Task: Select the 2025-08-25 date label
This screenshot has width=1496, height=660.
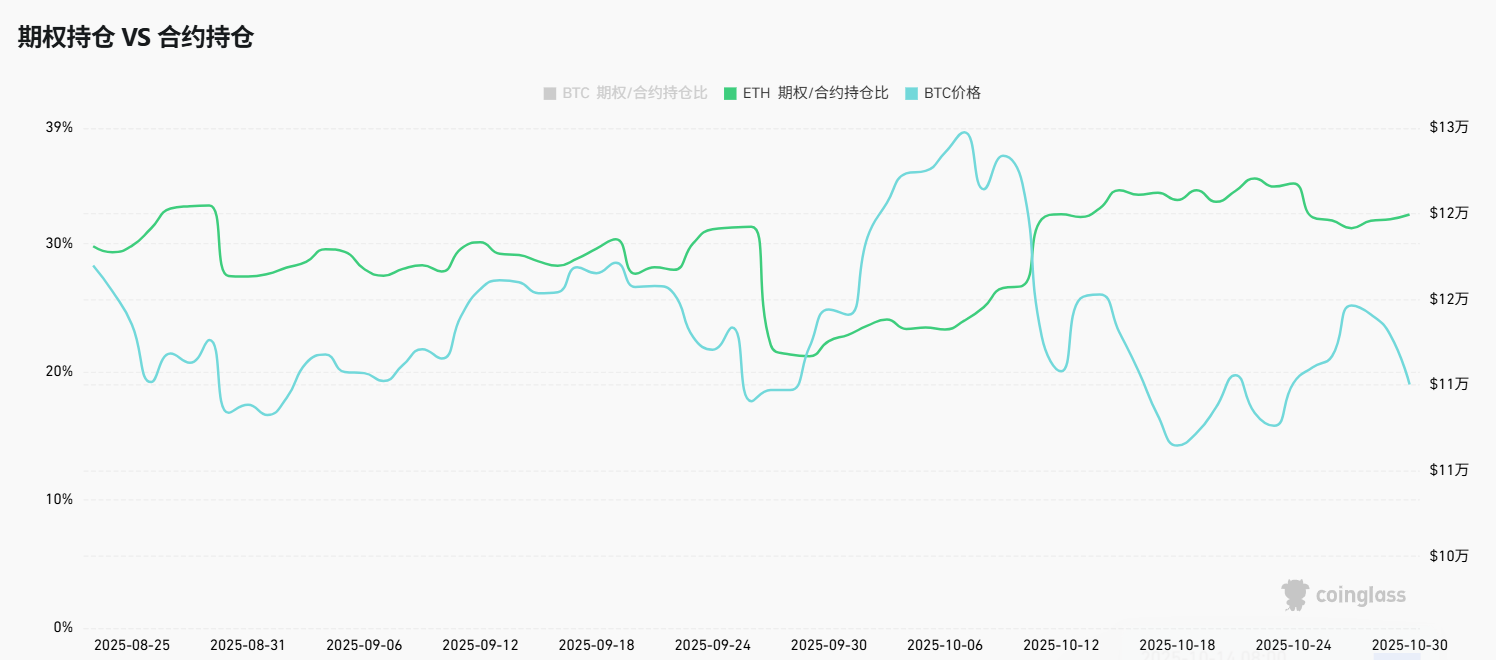Action: [x=132, y=645]
